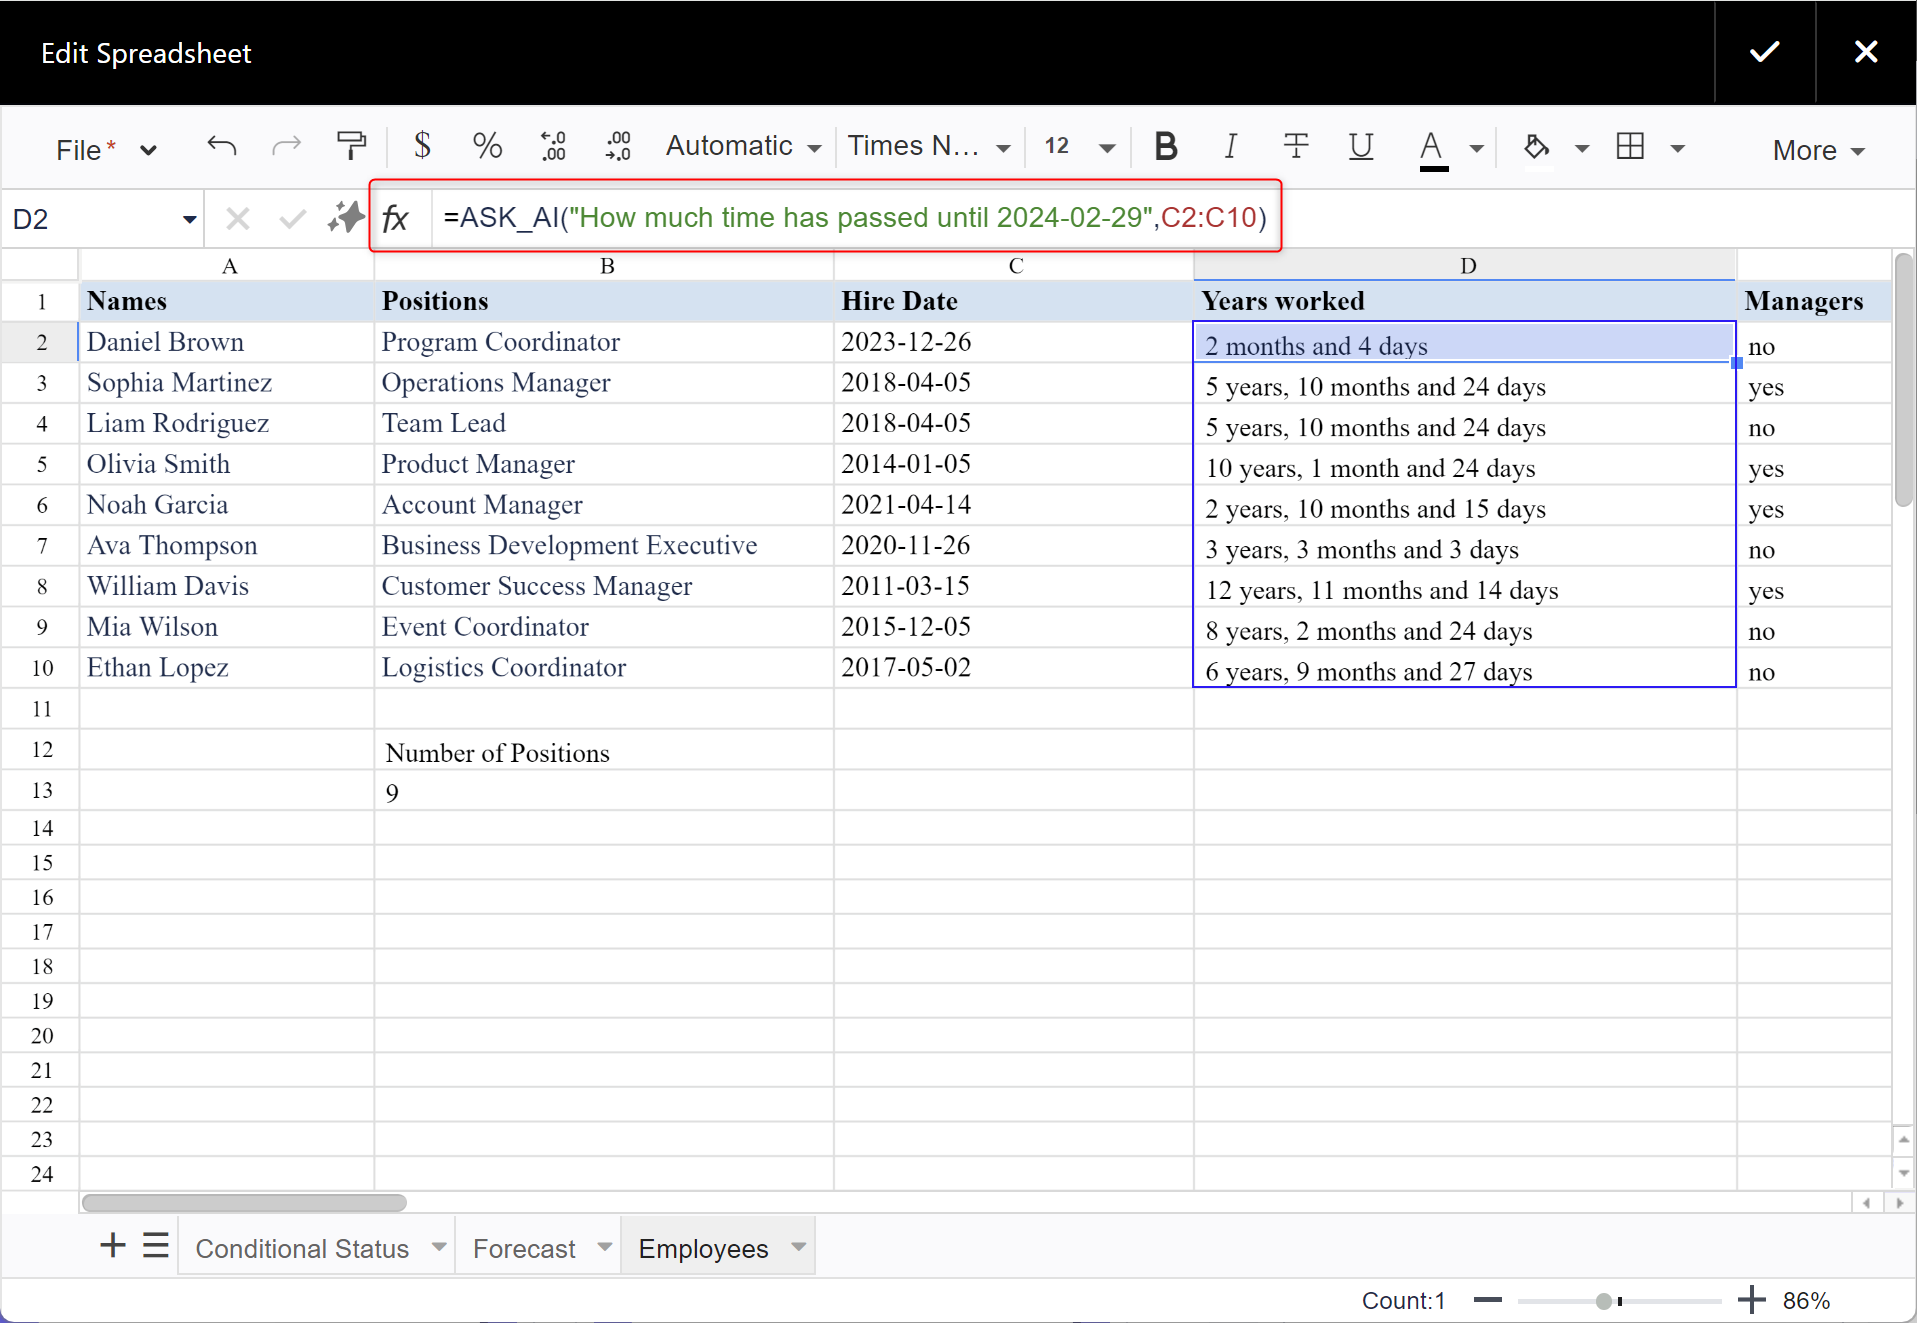Click the fill color bucket icon
Viewport: 1917px width, 1323px height.
(1536, 147)
